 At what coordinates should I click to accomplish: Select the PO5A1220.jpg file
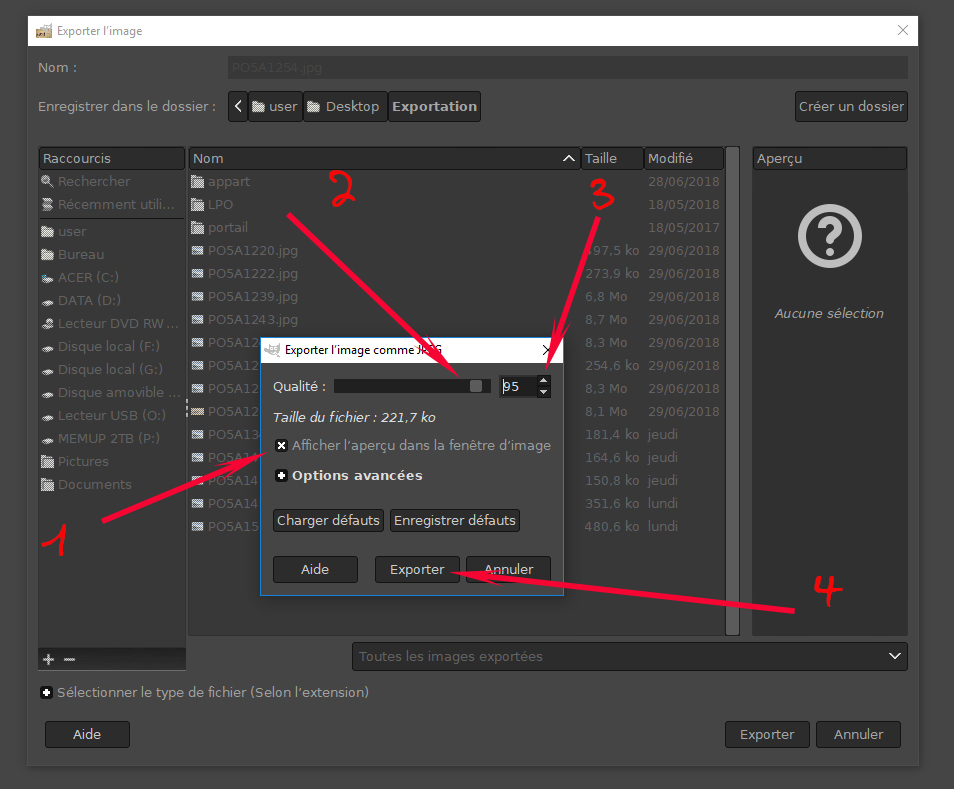point(252,251)
